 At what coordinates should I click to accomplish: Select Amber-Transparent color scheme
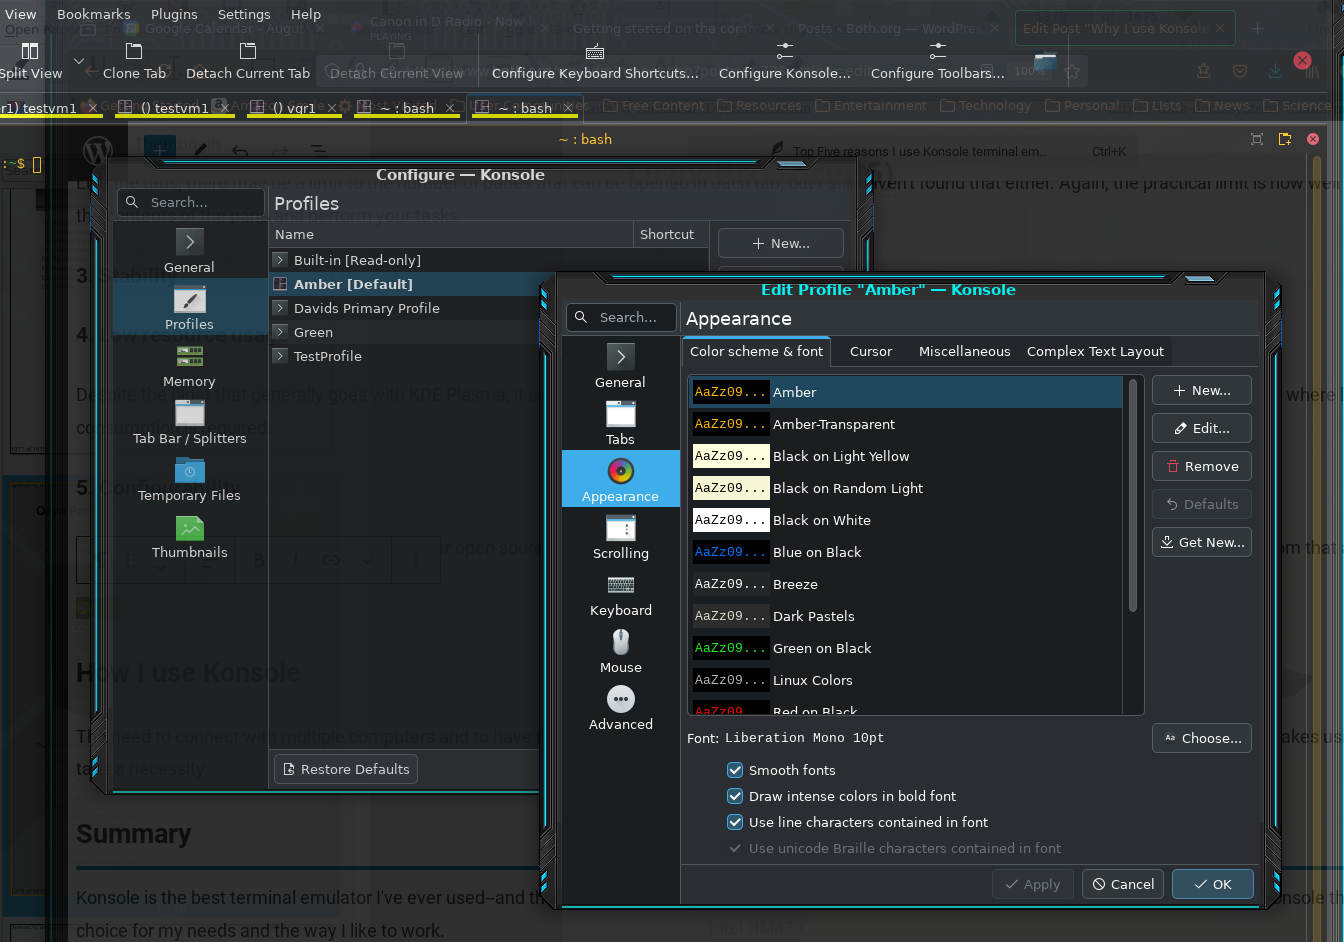pyautogui.click(x=906, y=424)
